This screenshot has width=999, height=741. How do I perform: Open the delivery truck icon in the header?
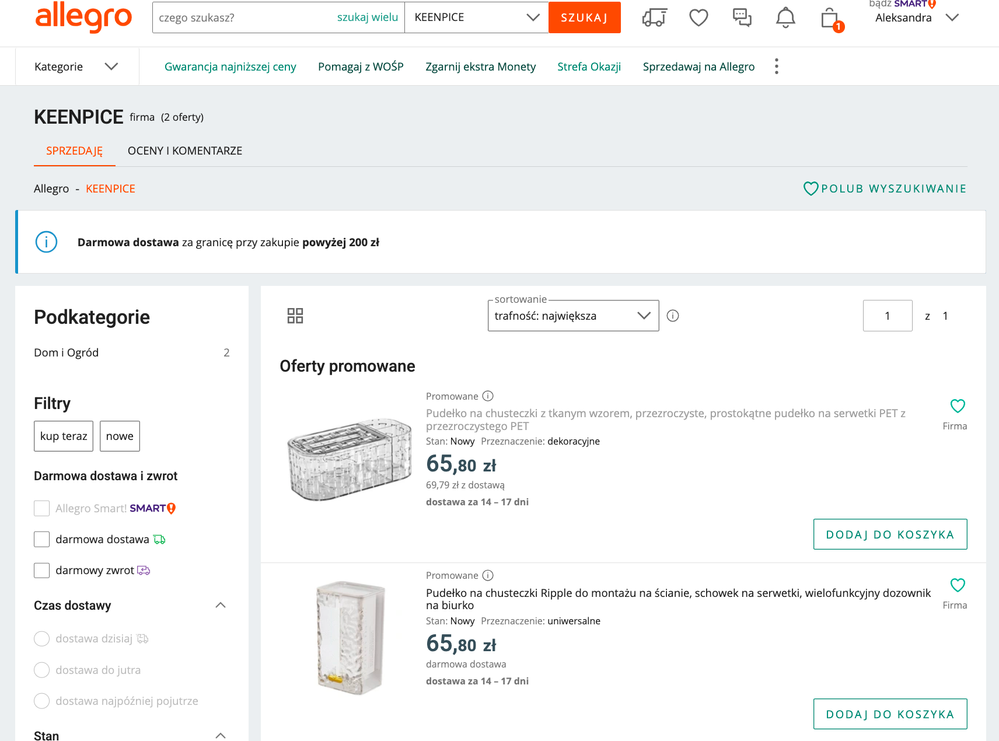pyautogui.click(x=654, y=18)
